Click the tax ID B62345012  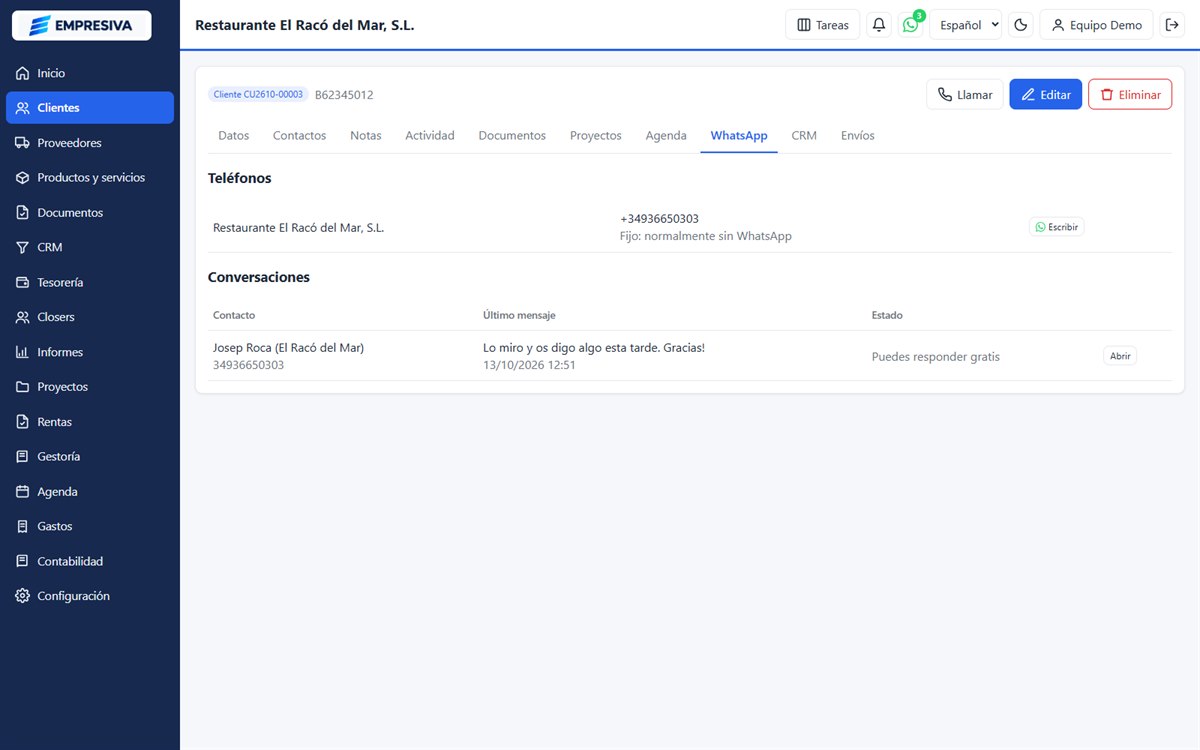(x=344, y=95)
